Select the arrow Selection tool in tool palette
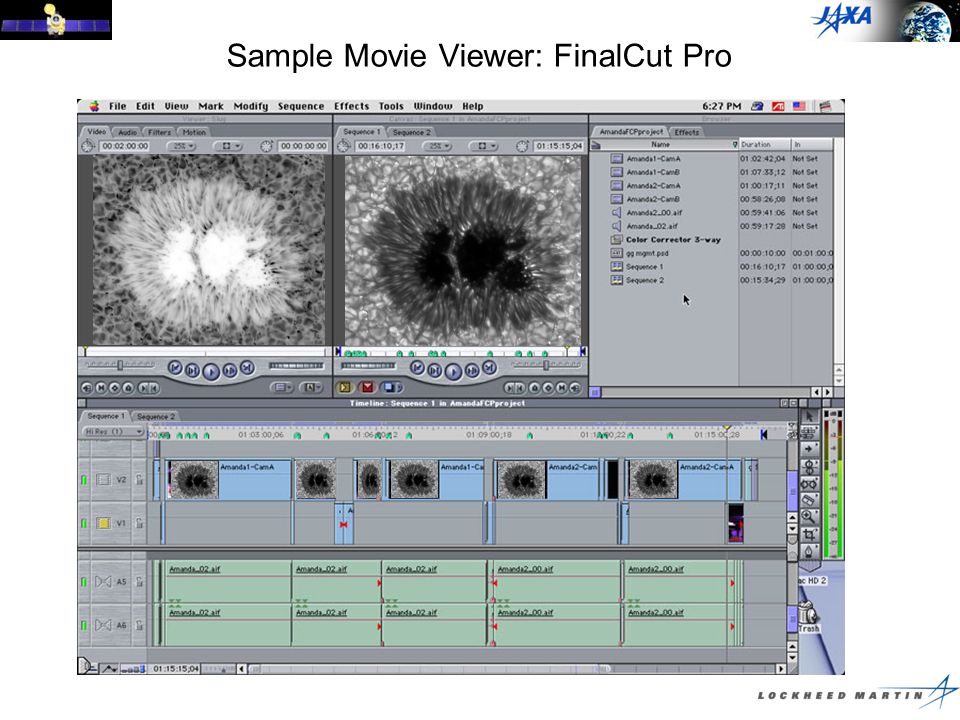 click(809, 416)
